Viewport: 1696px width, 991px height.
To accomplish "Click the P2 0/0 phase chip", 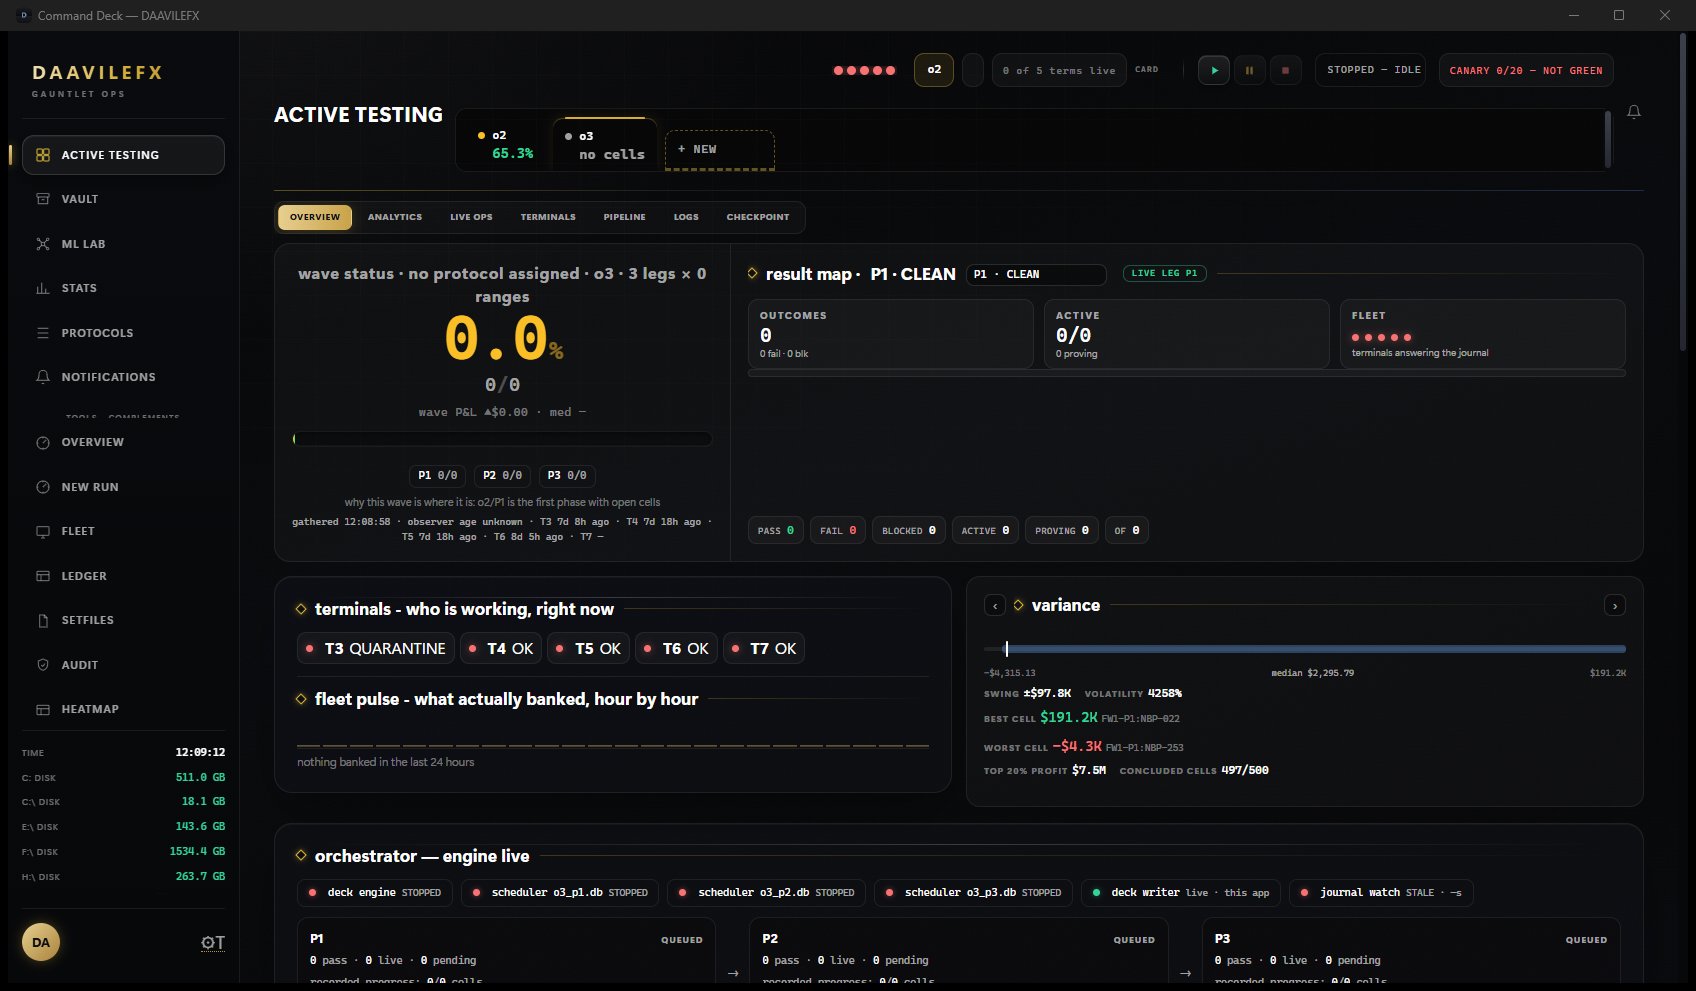I will pyautogui.click(x=503, y=475).
